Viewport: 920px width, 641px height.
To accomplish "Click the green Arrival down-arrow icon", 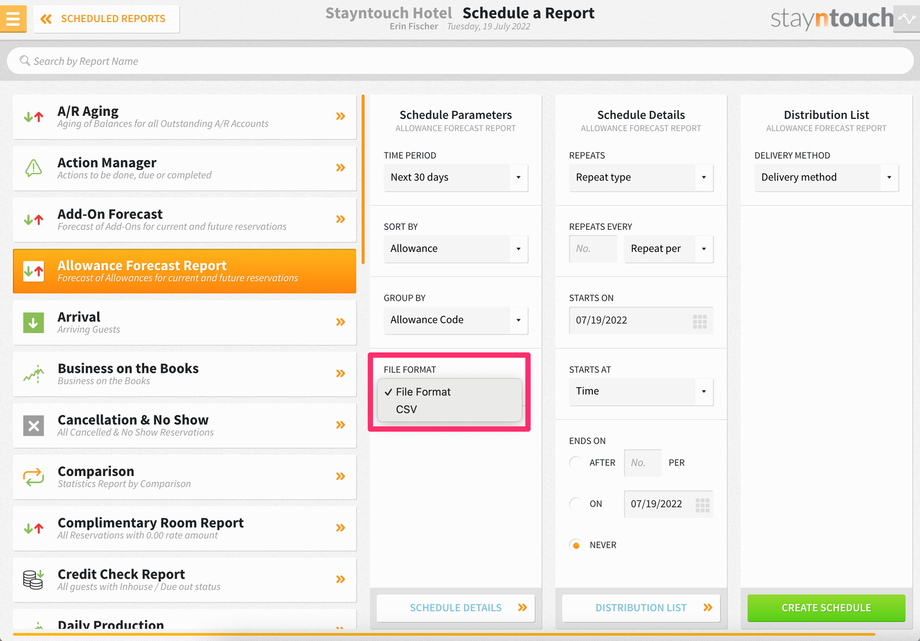I will (x=33, y=322).
